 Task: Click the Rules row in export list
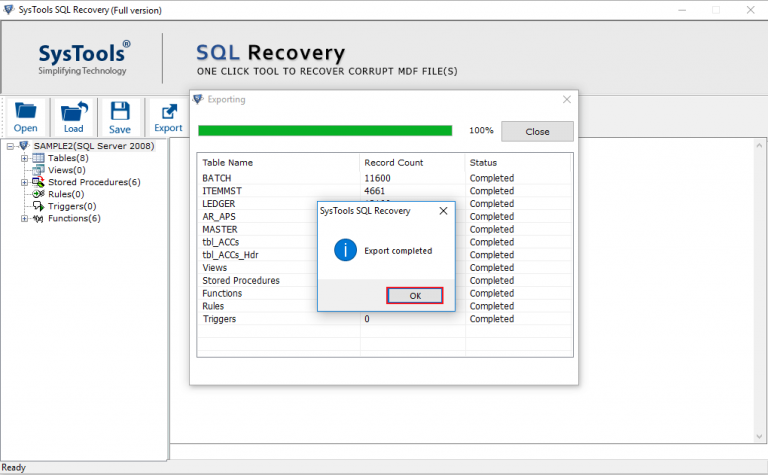point(384,306)
